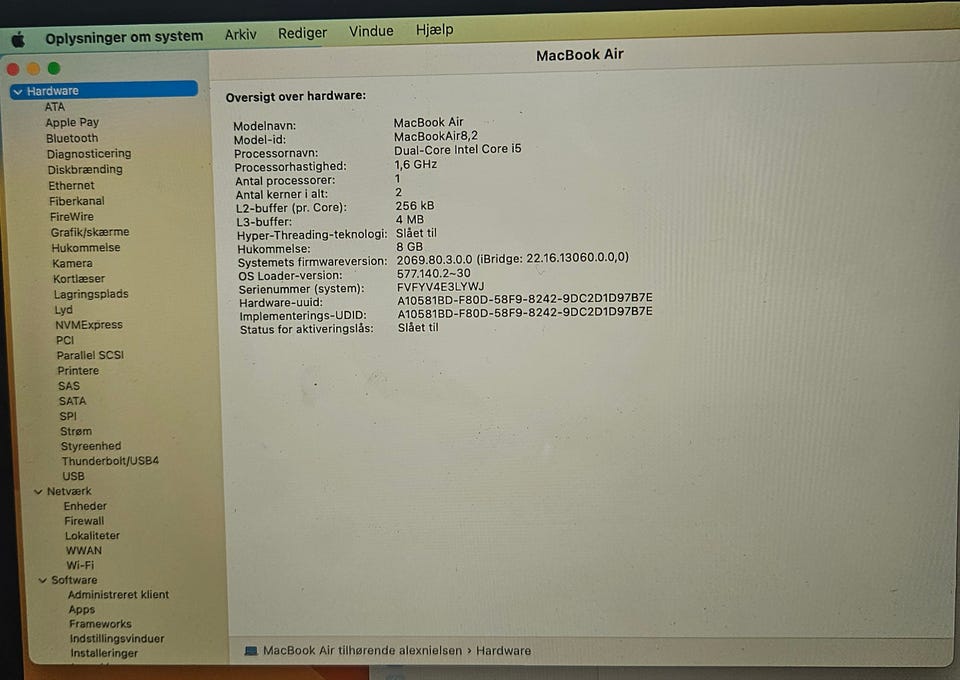The width and height of the screenshot is (960, 680).
Task: Select Kamera in the sidebar
Action: click(x=72, y=263)
